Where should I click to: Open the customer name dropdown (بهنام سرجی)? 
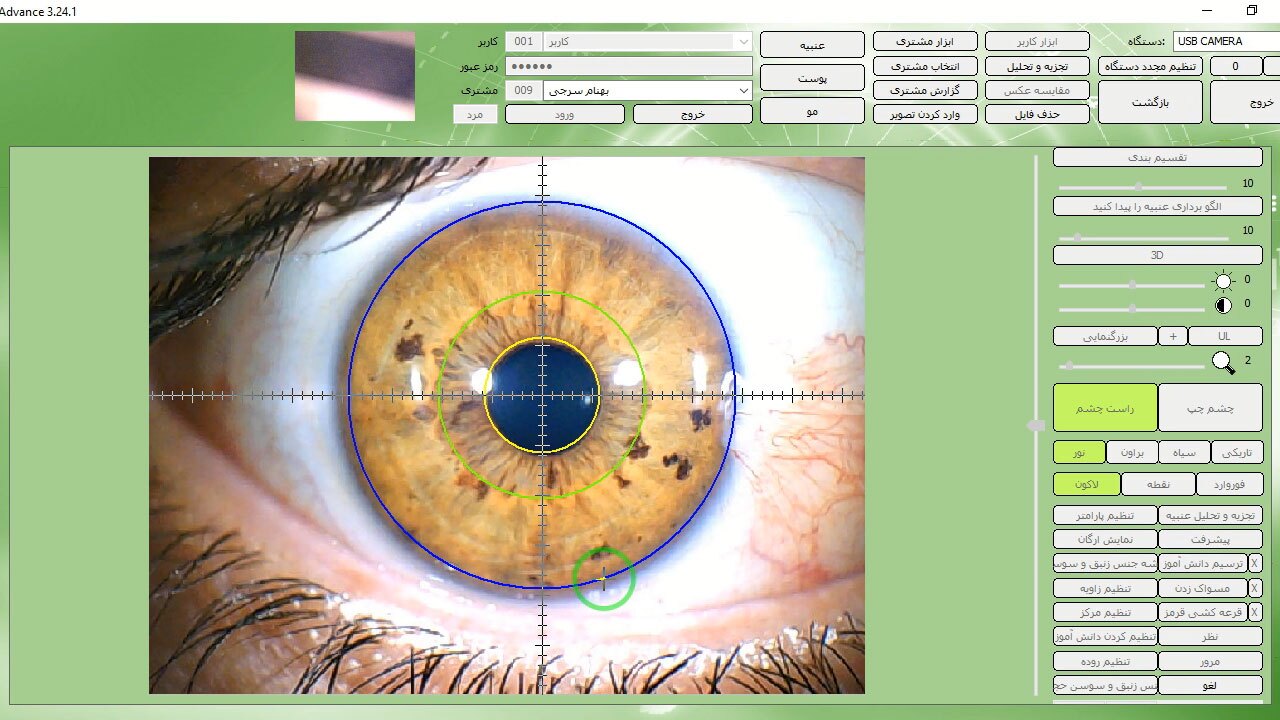coord(742,90)
